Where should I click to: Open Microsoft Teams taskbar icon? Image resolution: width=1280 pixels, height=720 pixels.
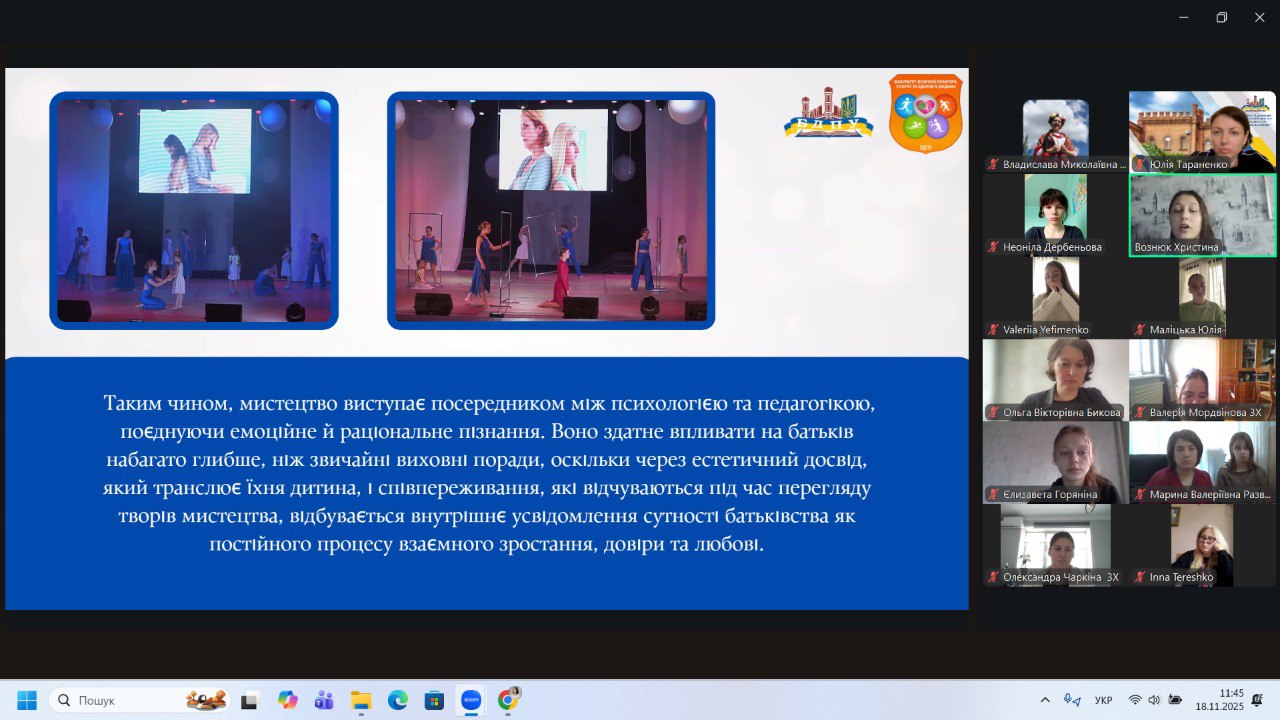point(324,700)
